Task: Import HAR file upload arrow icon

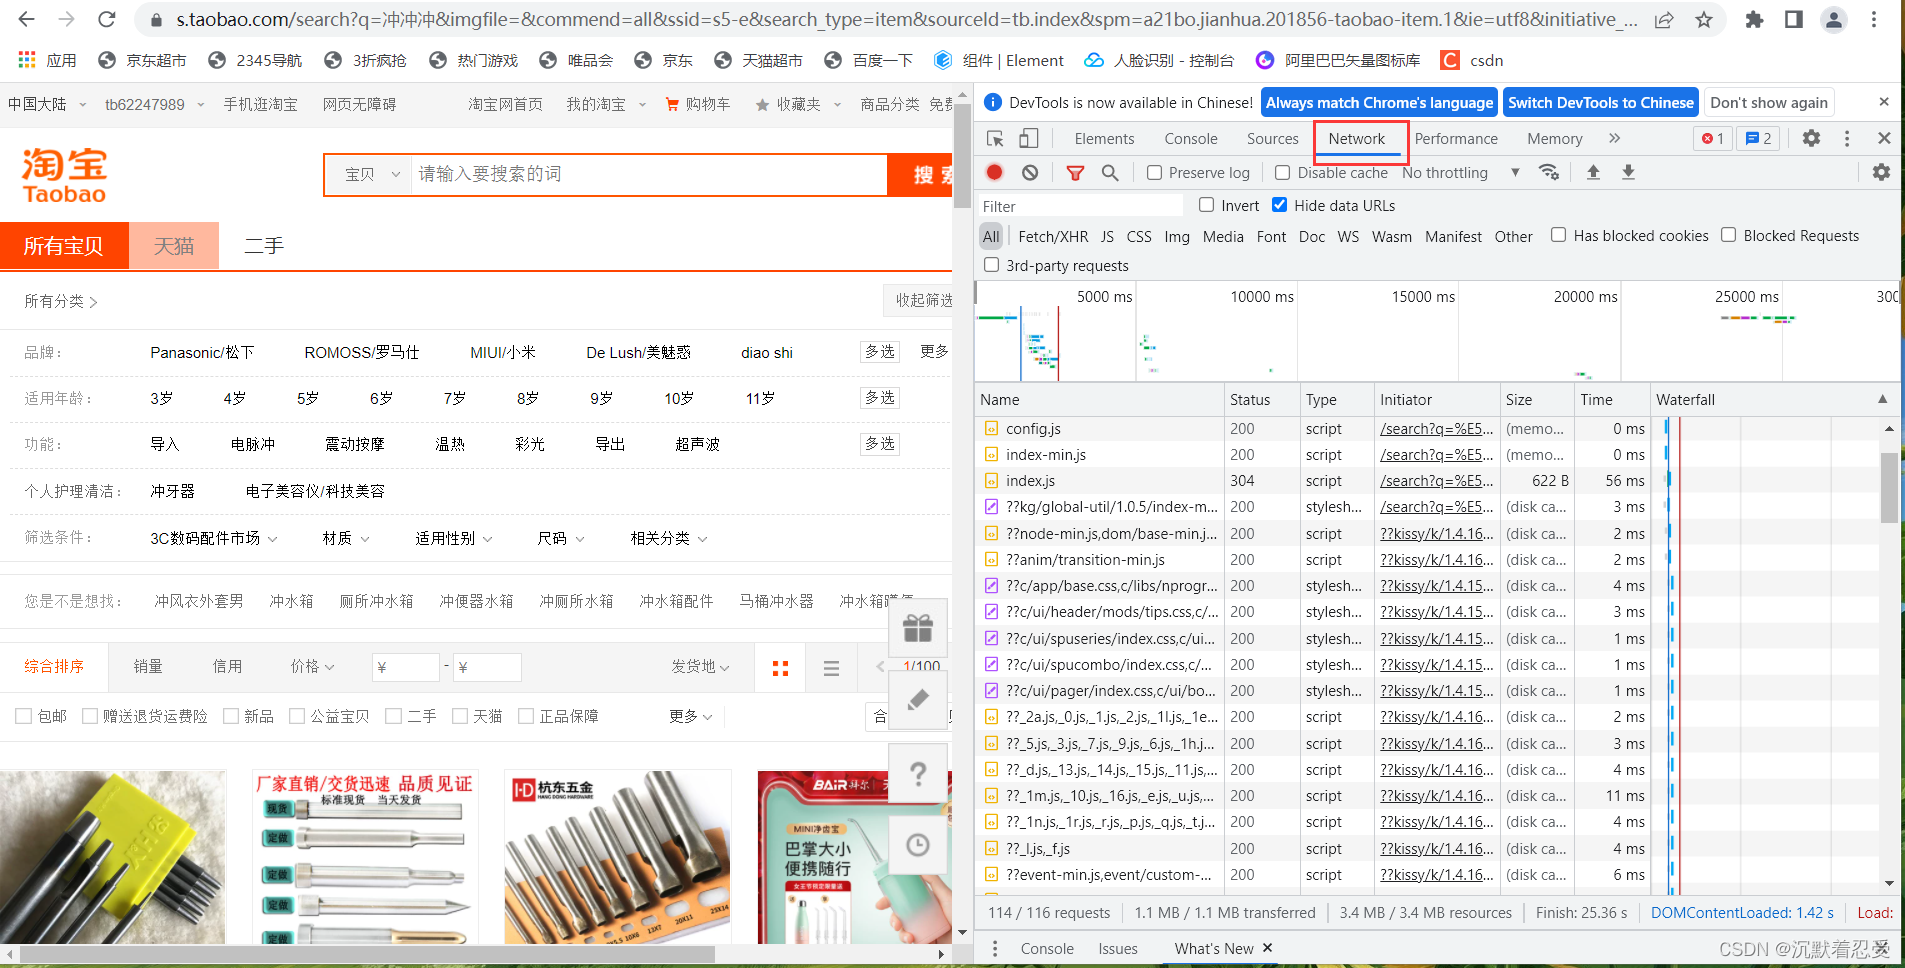Action: (x=1593, y=172)
